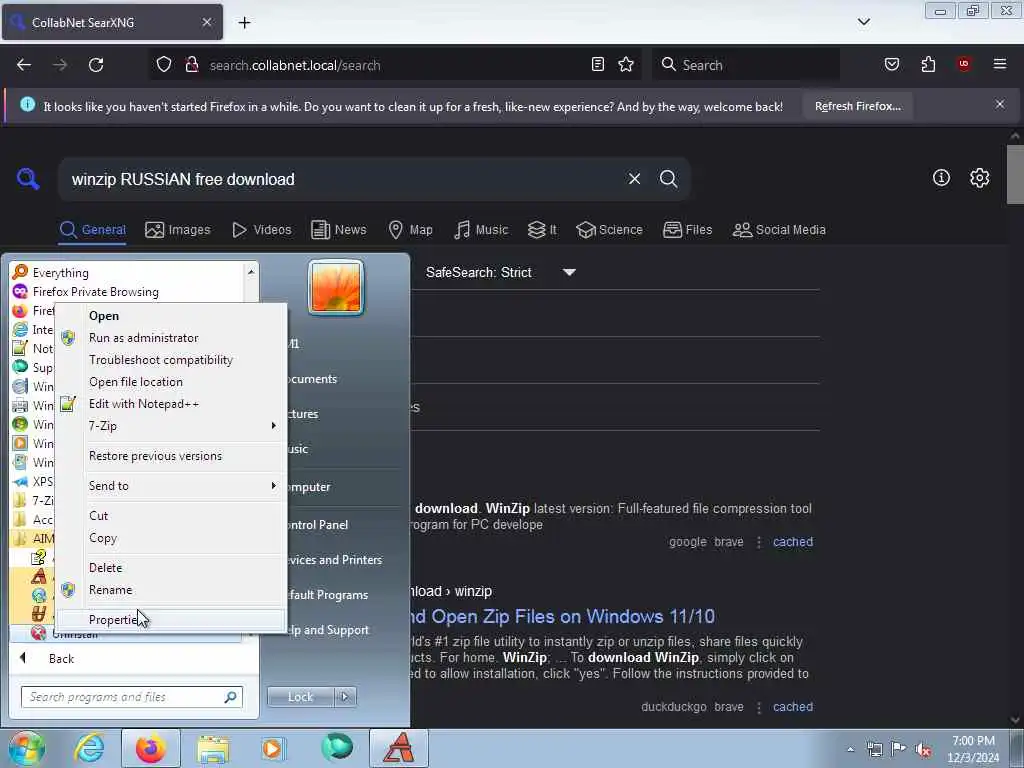Submit search with magnifier button
The width and height of the screenshot is (1024, 768).
pyautogui.click(x=668, y=179)
